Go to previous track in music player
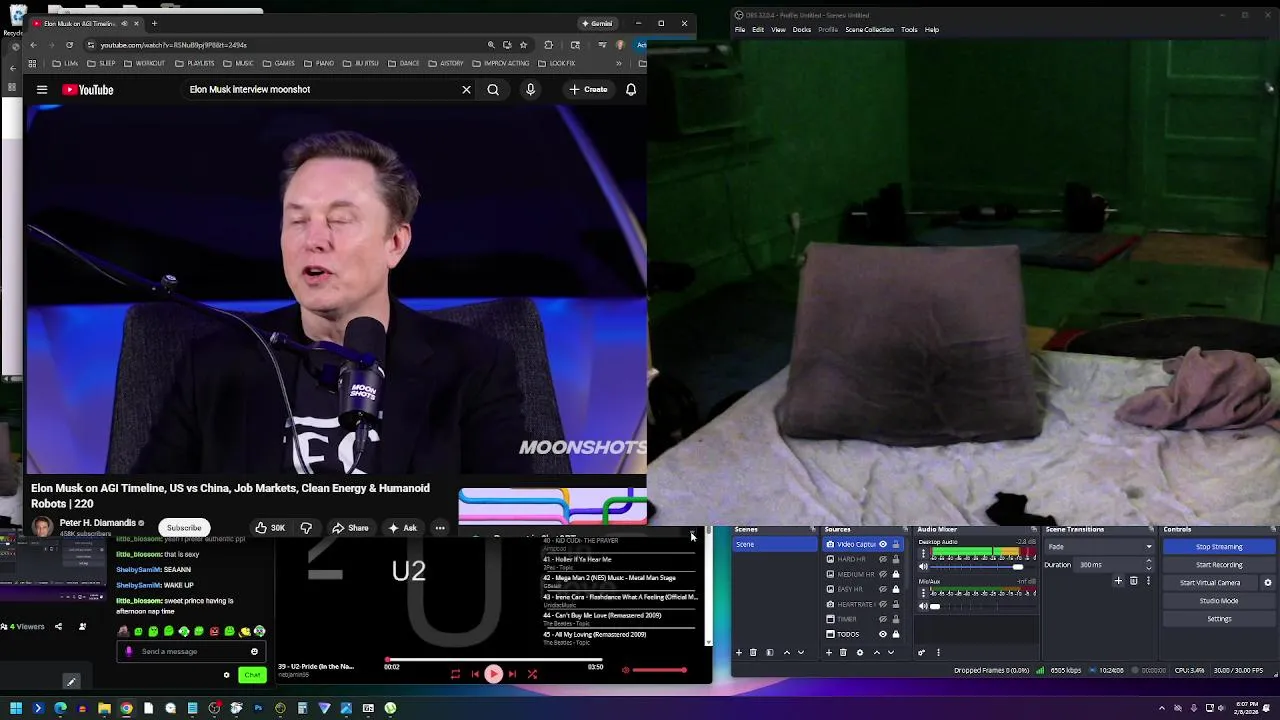This screenshot has height=720, width=1280. (475, 674)
